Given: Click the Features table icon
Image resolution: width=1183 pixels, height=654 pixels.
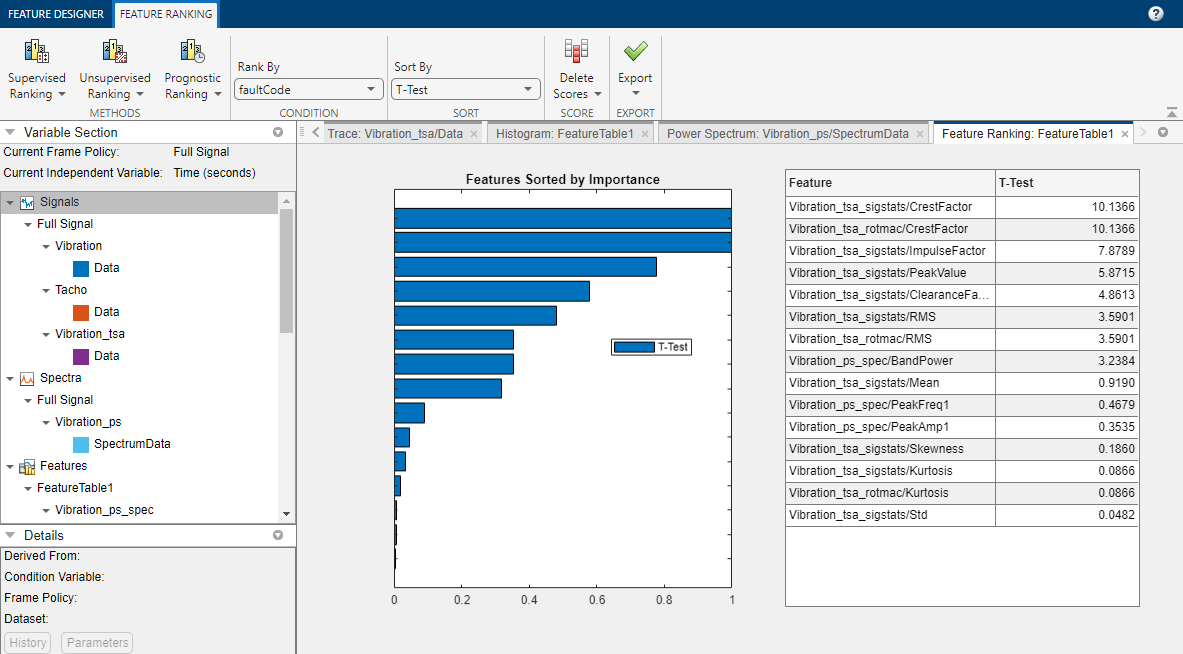Looking at the screenshot, I should (x=27, y=466).
